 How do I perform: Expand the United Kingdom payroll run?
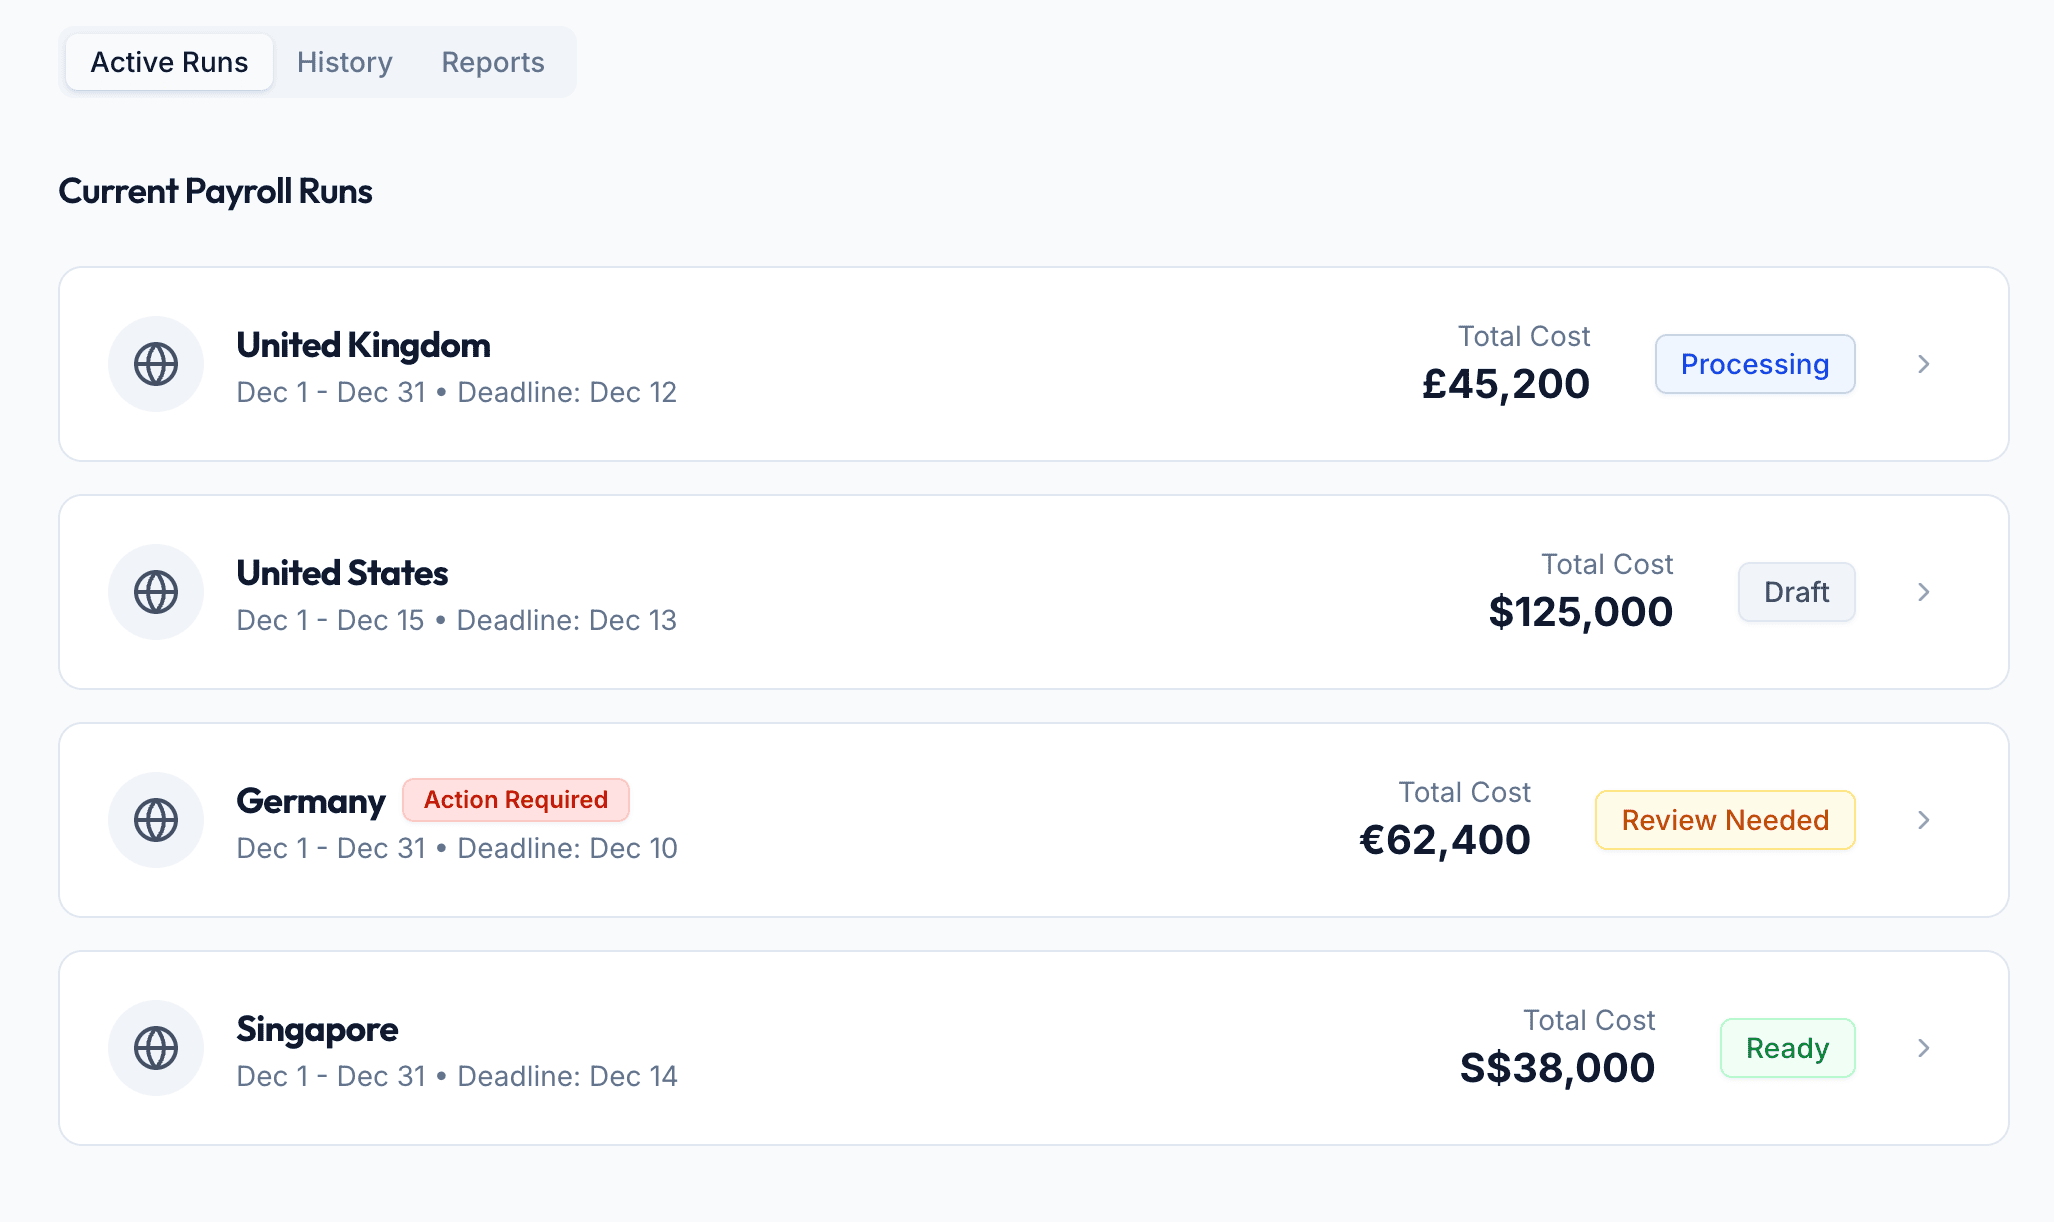(1923, 364)
